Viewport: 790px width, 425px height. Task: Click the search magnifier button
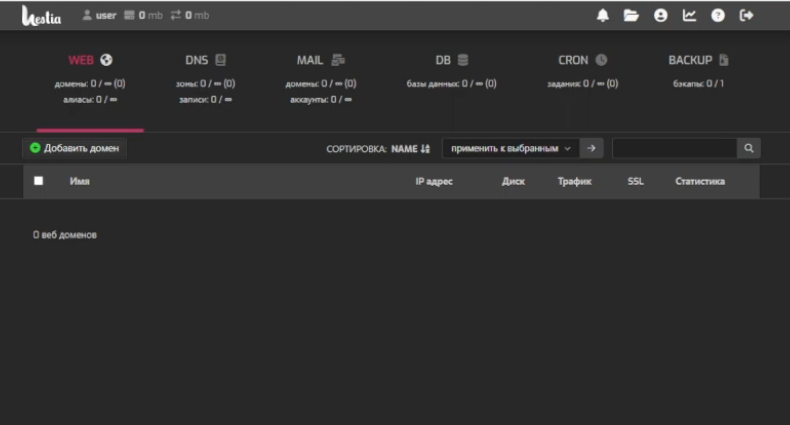(749, 148)
